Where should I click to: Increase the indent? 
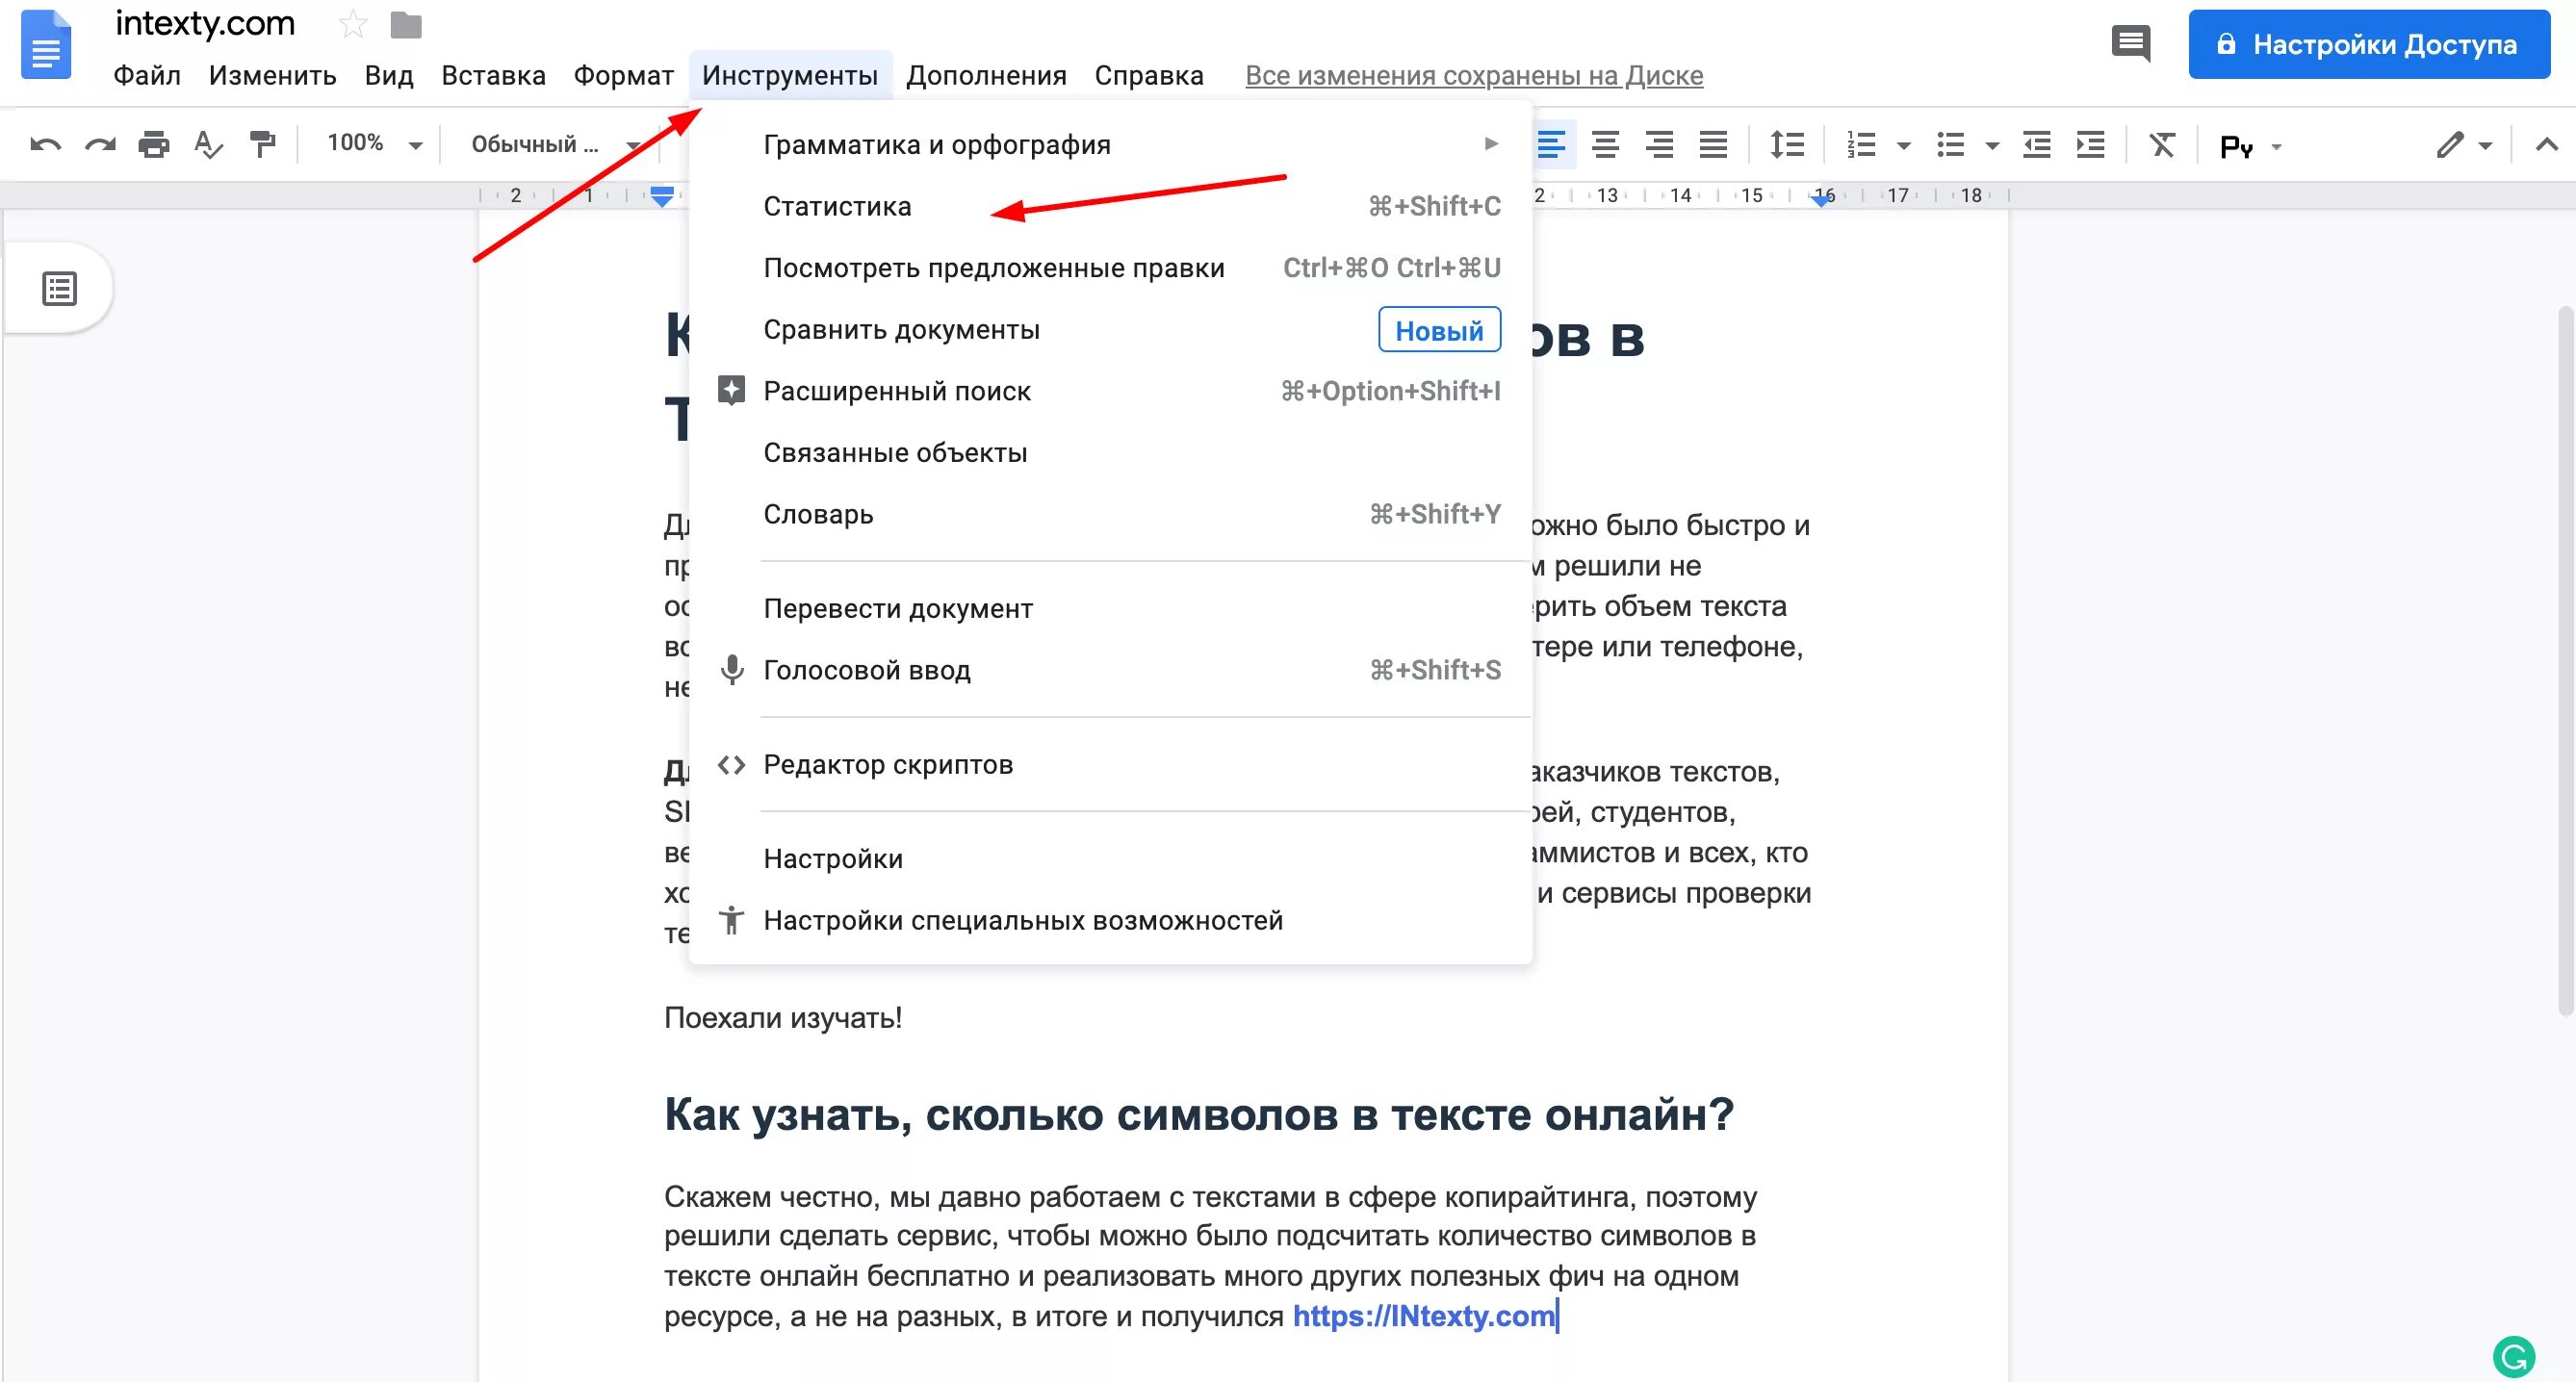tap(2091, 145)
